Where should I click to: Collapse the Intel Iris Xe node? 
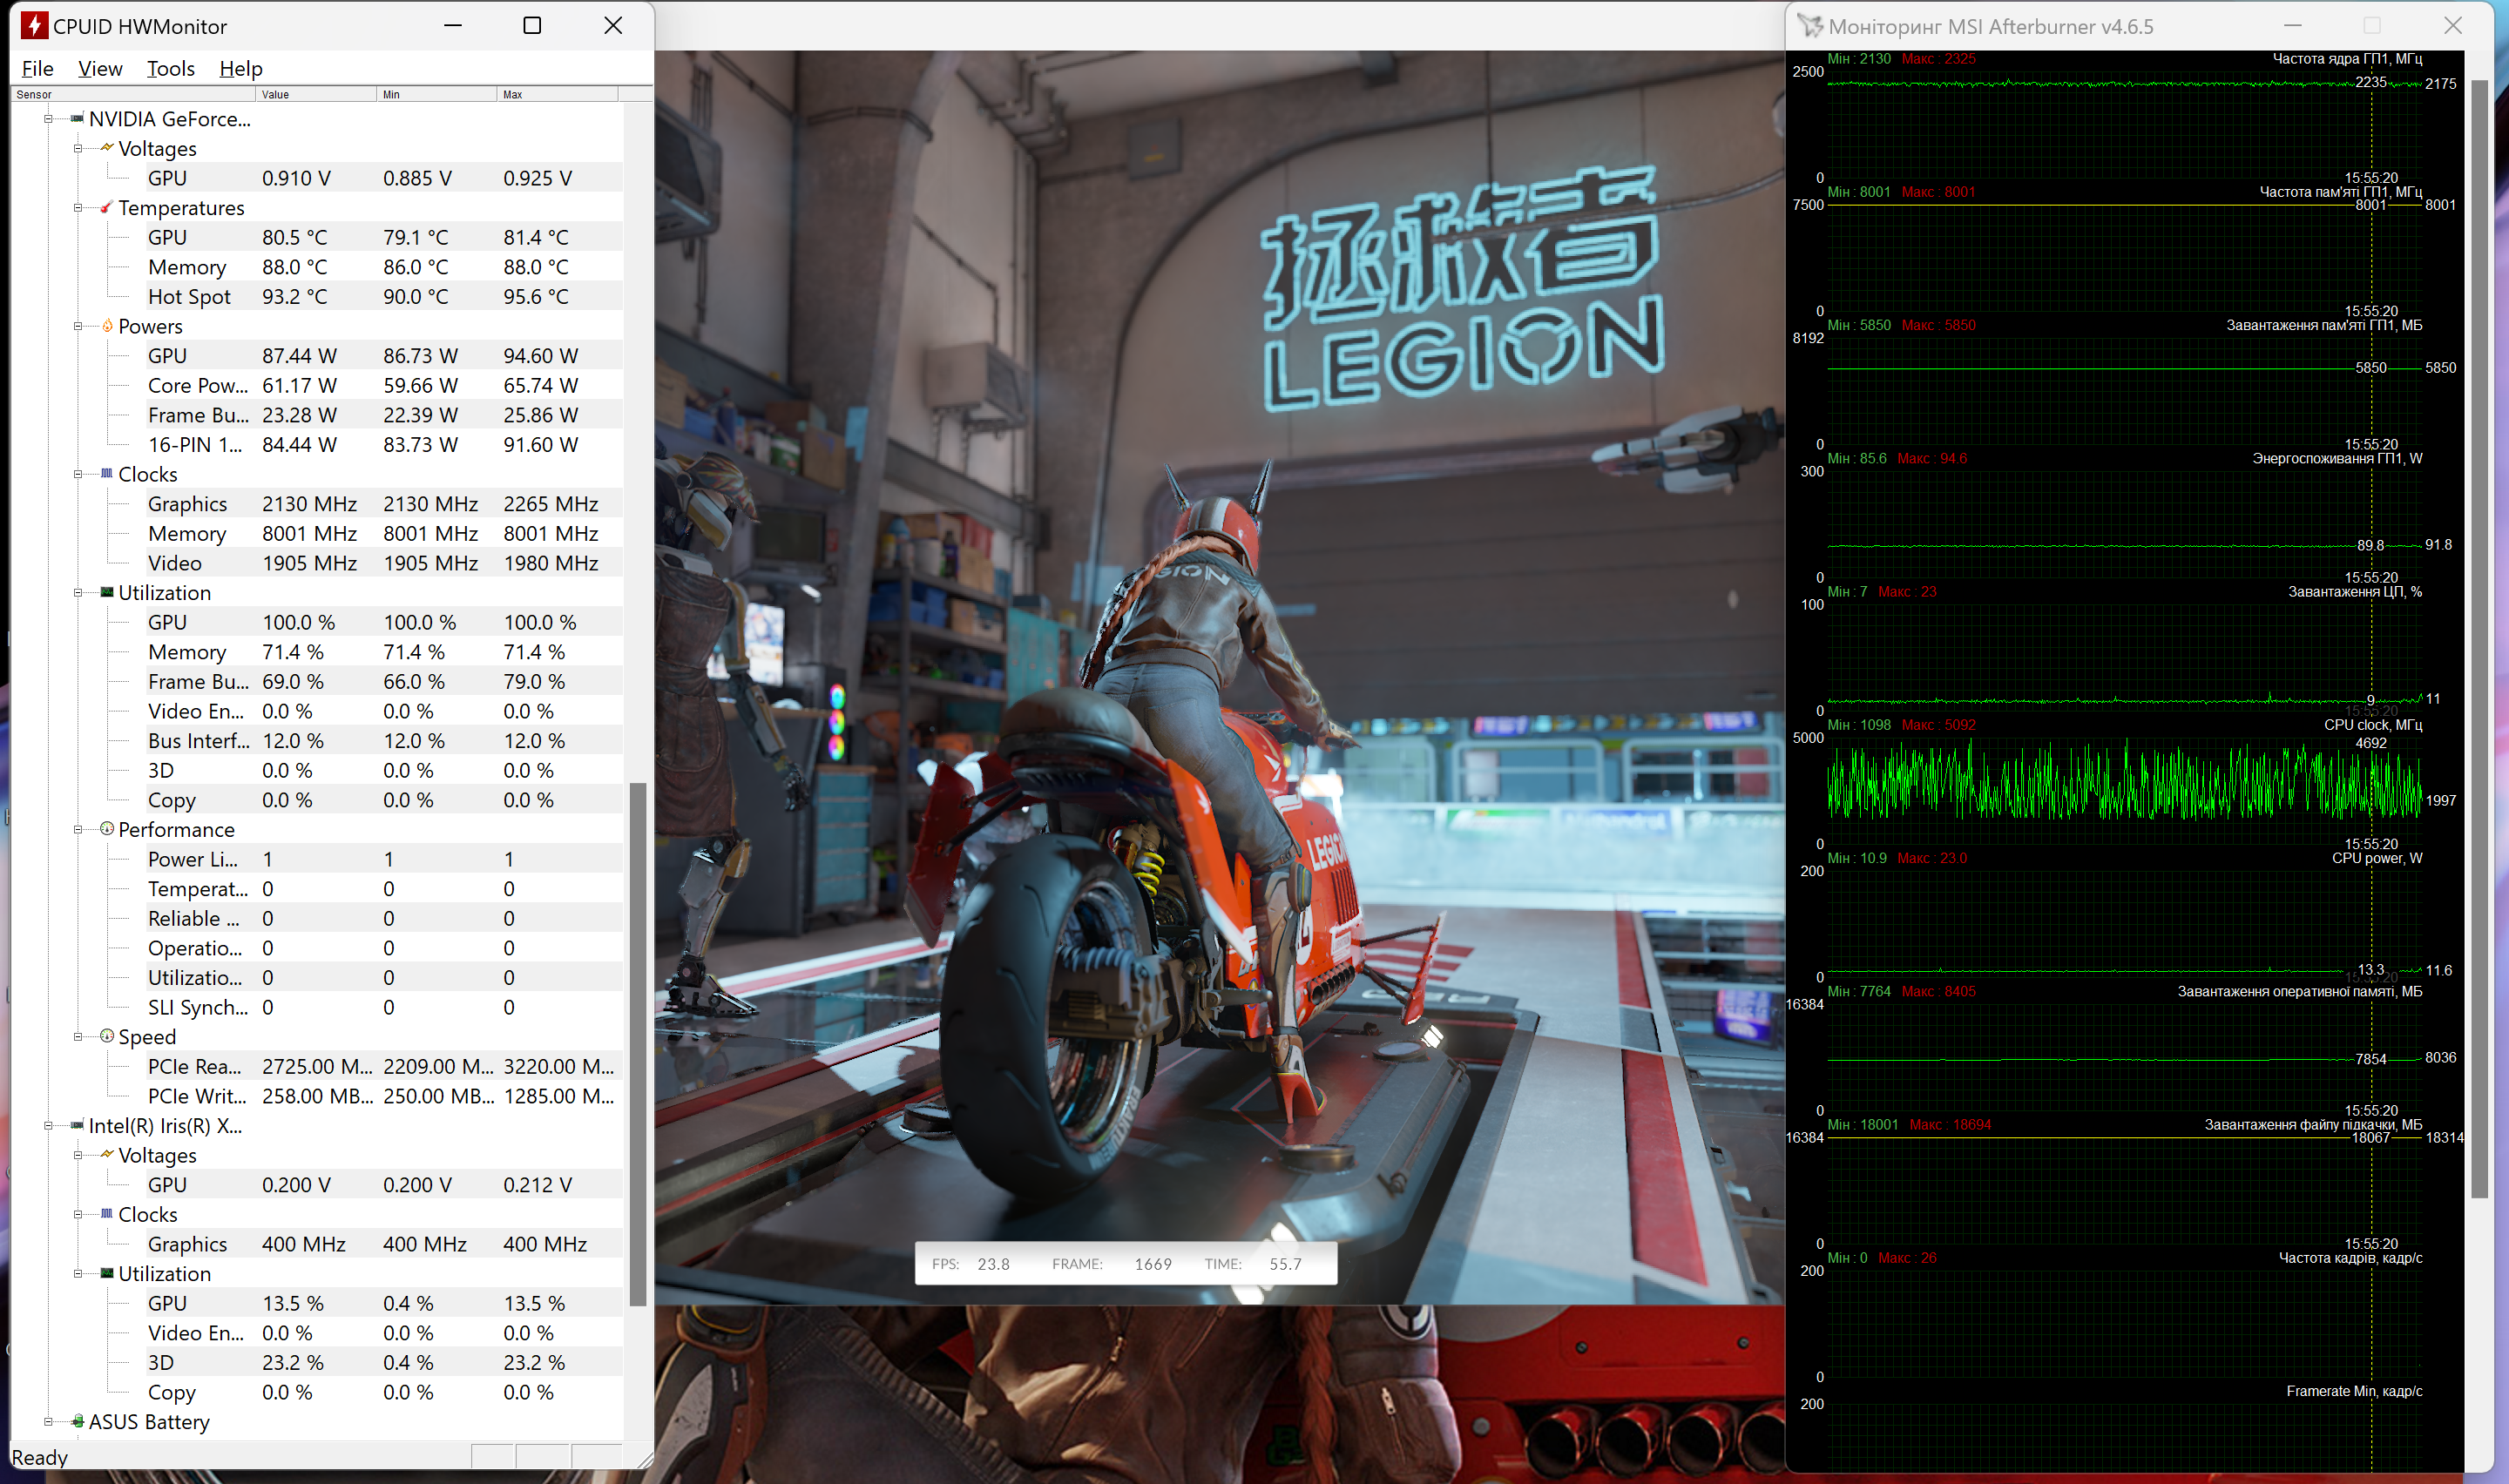pos(48,1125)
